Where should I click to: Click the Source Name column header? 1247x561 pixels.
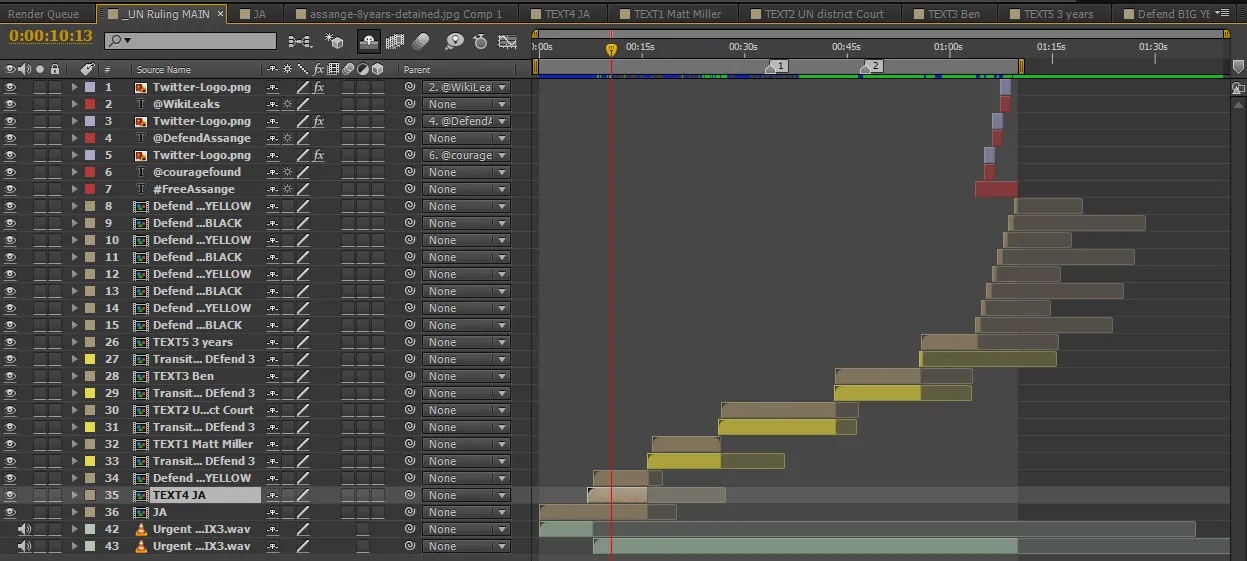coord(164,70)
